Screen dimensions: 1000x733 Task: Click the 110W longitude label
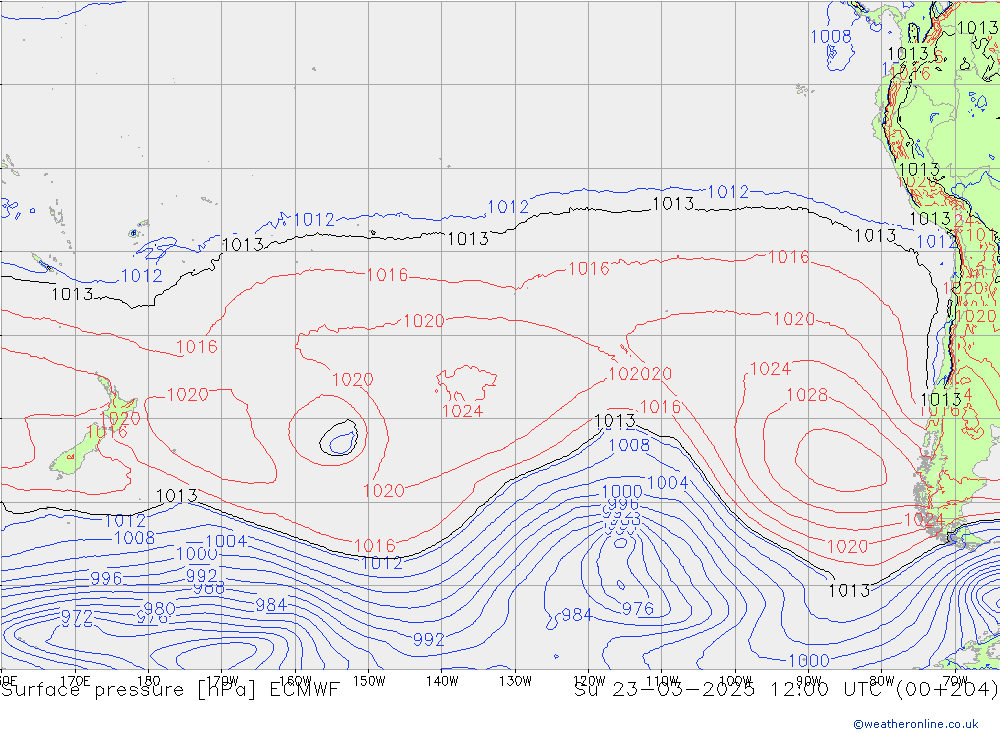click(662, 681)
